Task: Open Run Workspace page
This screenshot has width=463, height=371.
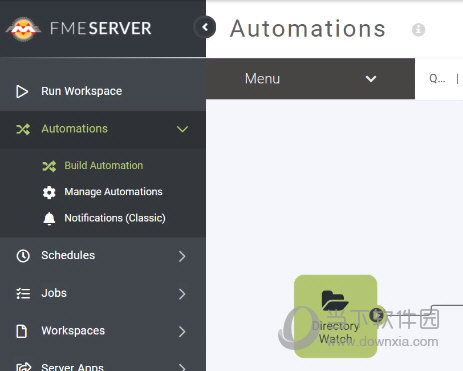Action: click(103, 91)
